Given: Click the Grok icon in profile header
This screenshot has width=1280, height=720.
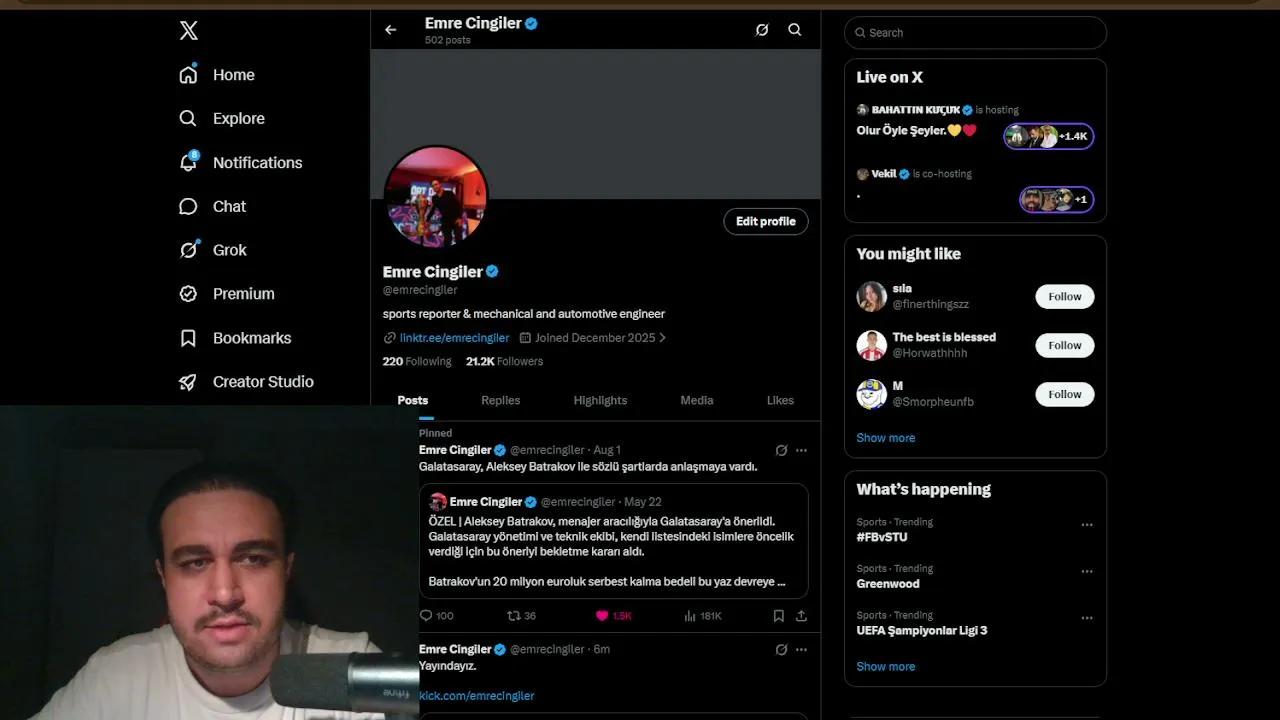Looking at the screenshot, I should click(762, 30).
